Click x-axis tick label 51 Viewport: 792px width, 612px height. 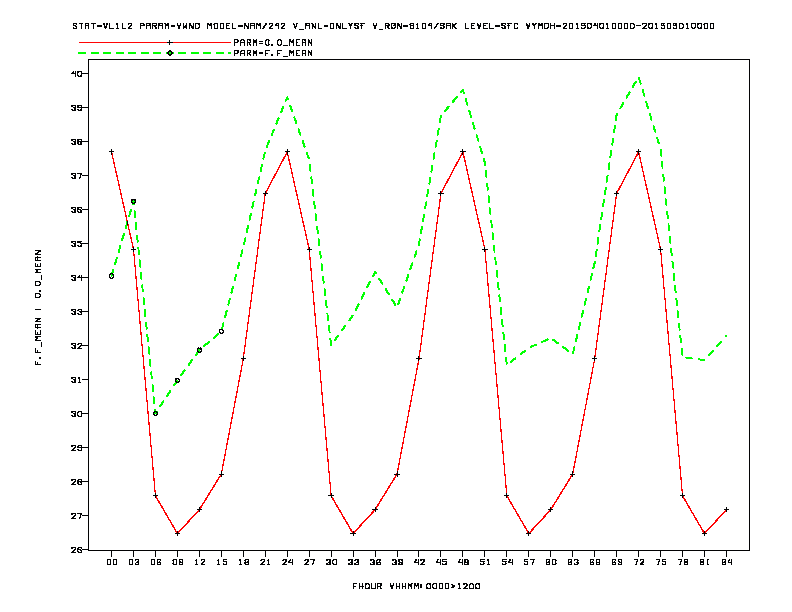[485, 562]
